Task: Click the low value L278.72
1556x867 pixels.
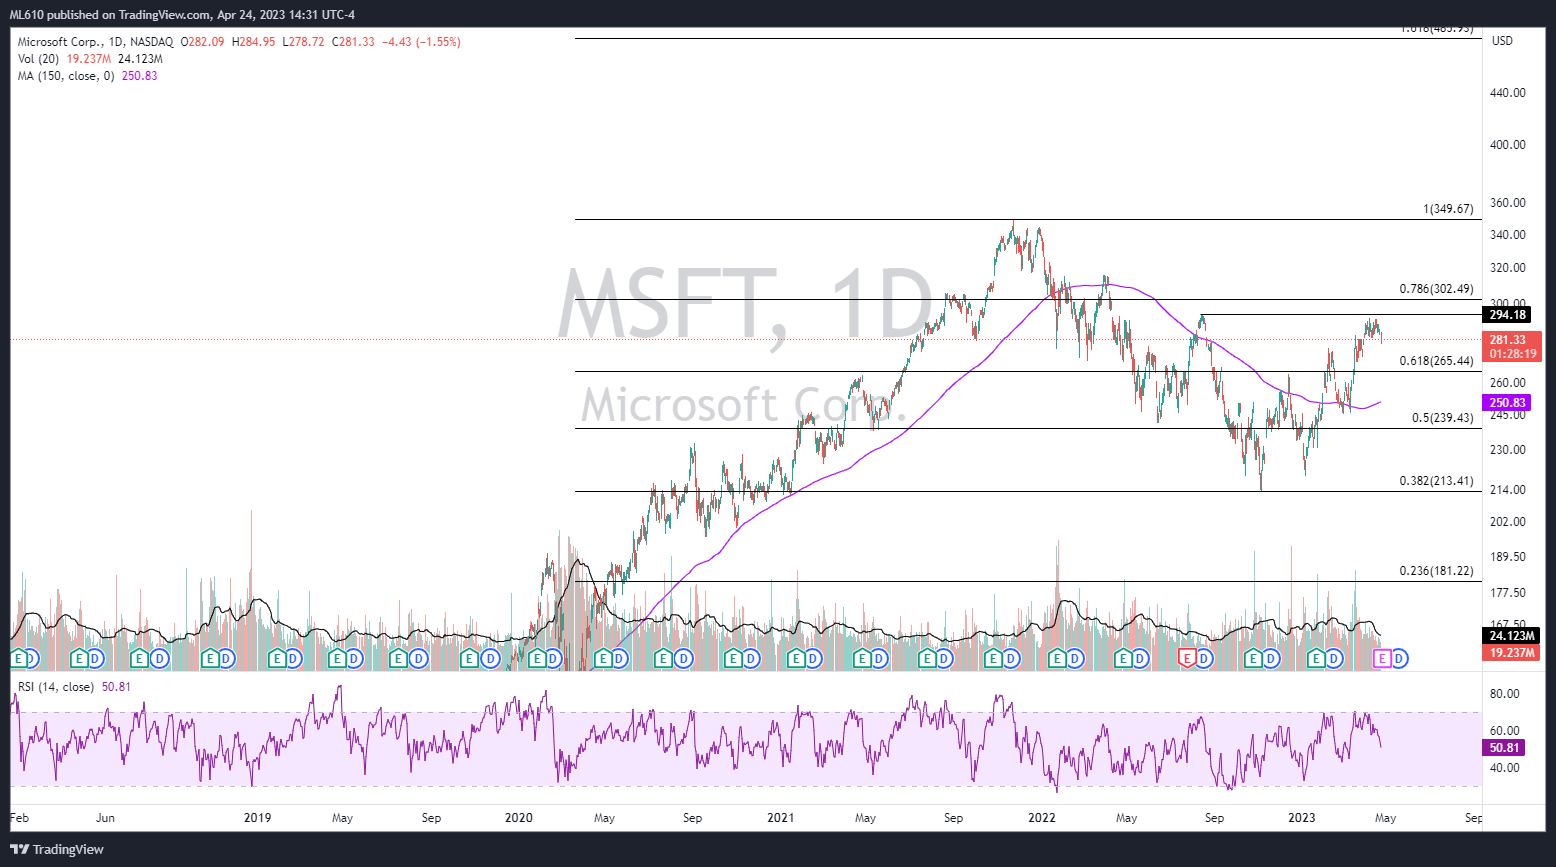Action: [302, 42]
